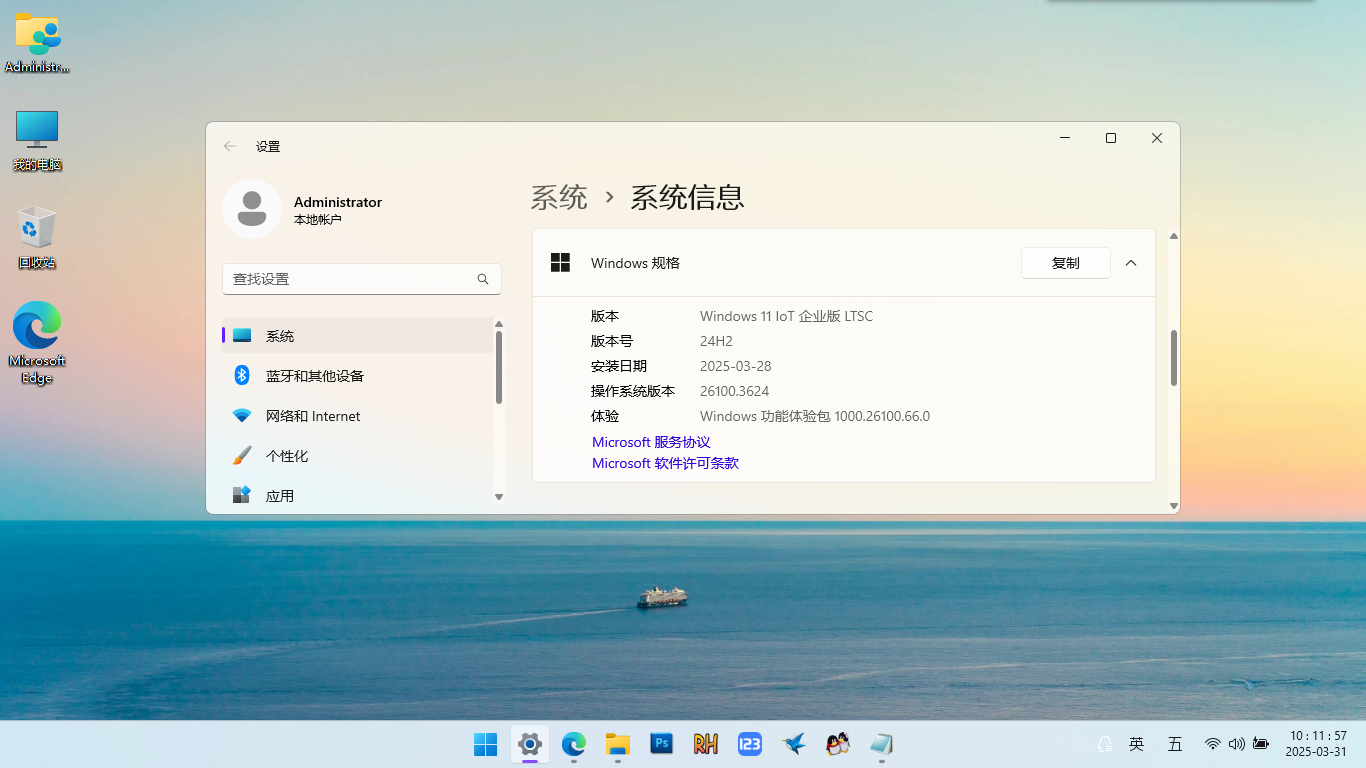1366x768 pixels.
Task: Click the headset tray icon
Action: point(1105,744)
